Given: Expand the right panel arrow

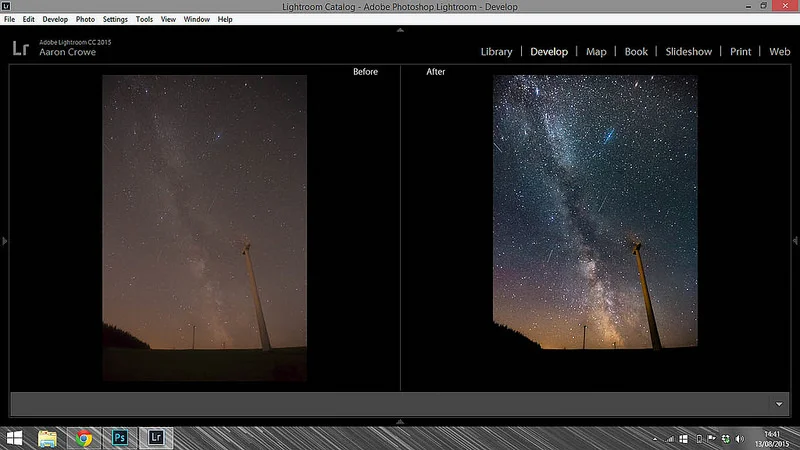Looking at the screenshot, I should (x=795, y=241).
